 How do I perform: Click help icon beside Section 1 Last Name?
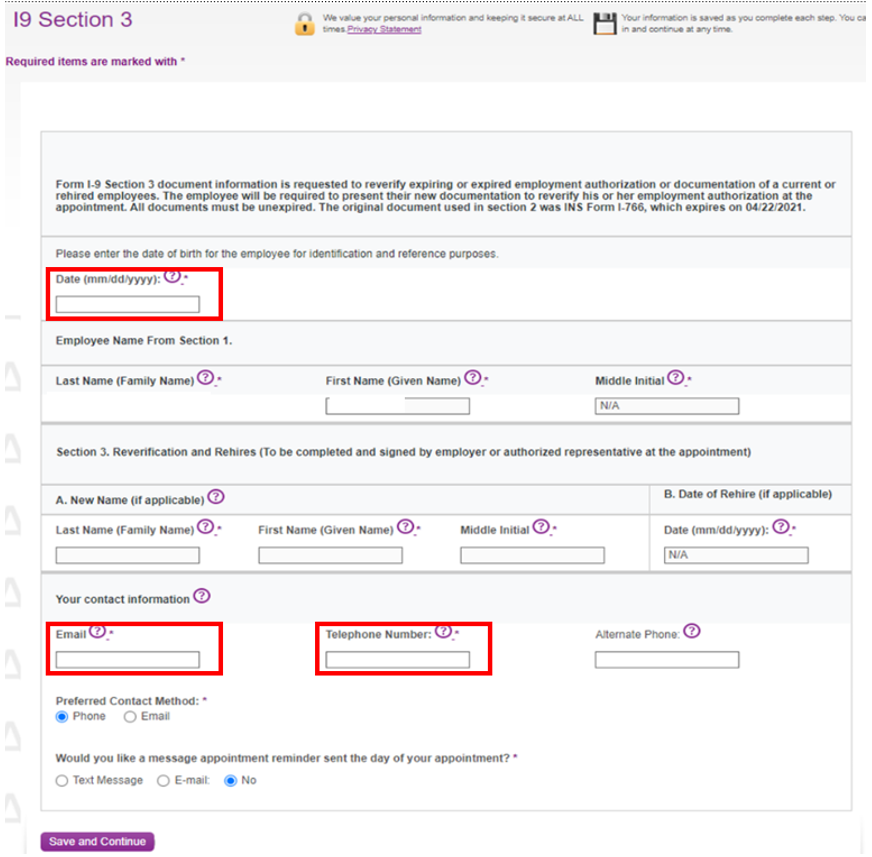pos(205,378)
